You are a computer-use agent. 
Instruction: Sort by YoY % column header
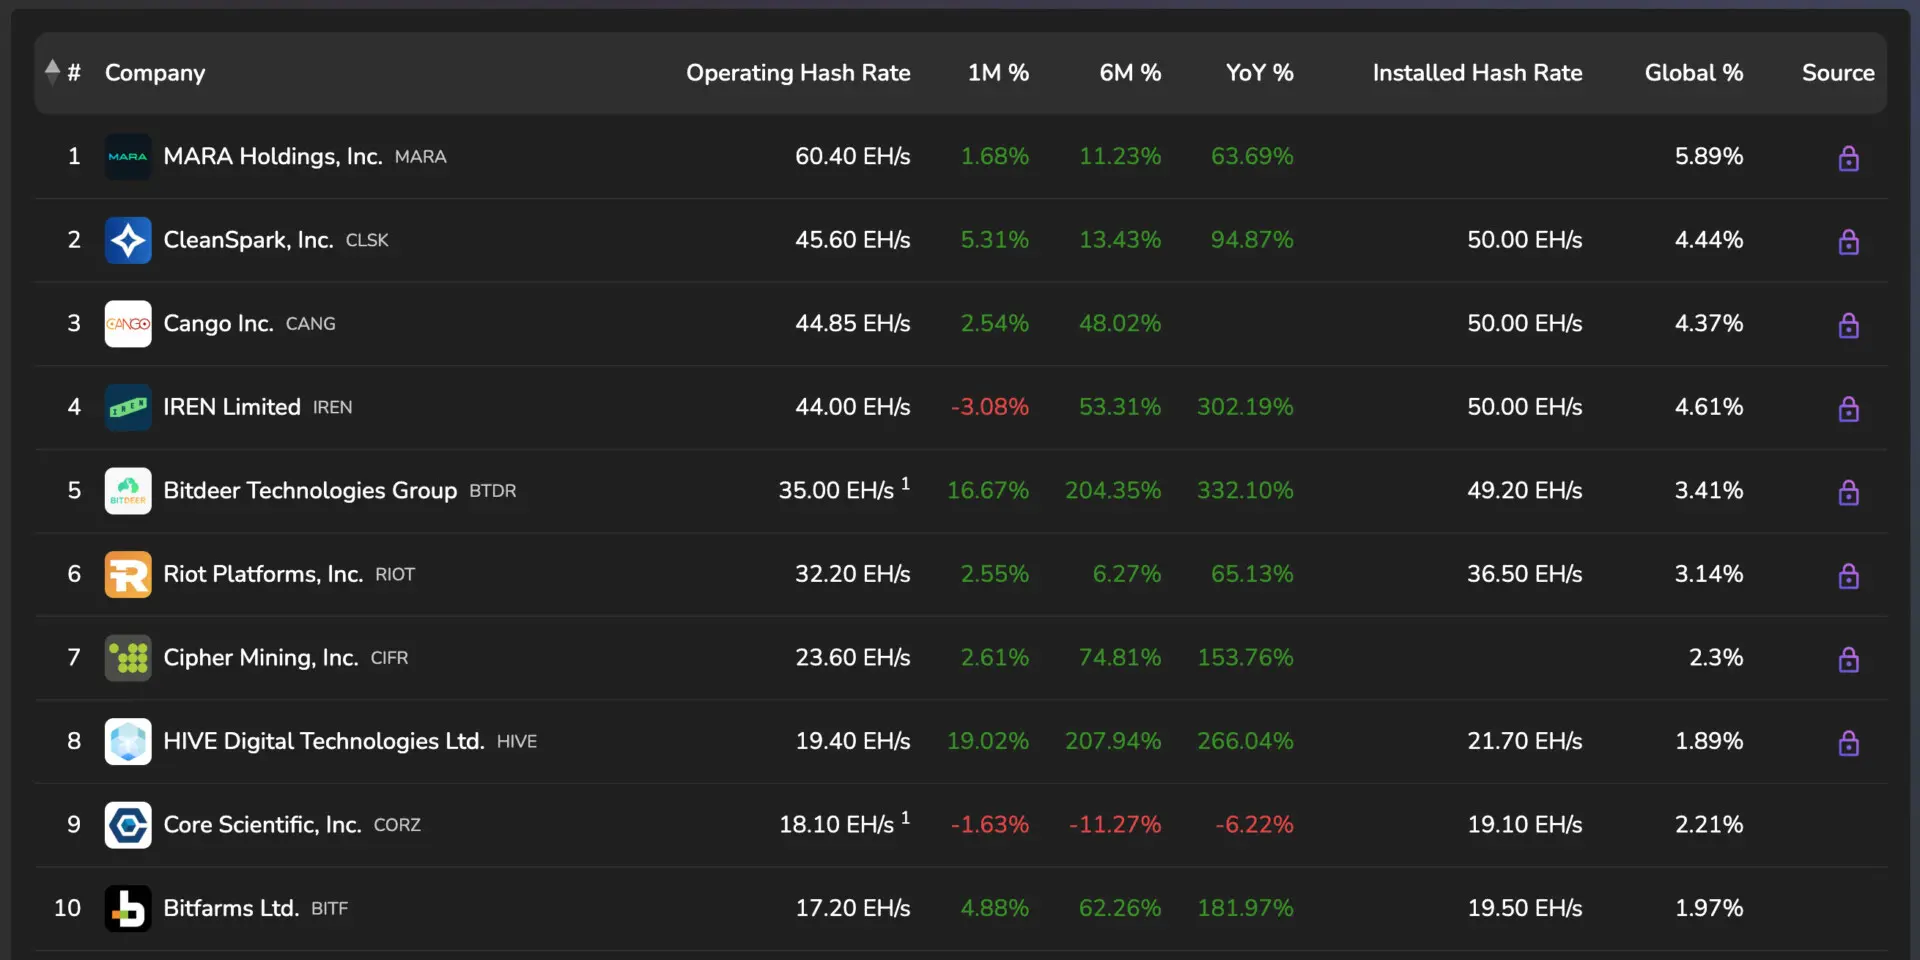[1259, 73]
